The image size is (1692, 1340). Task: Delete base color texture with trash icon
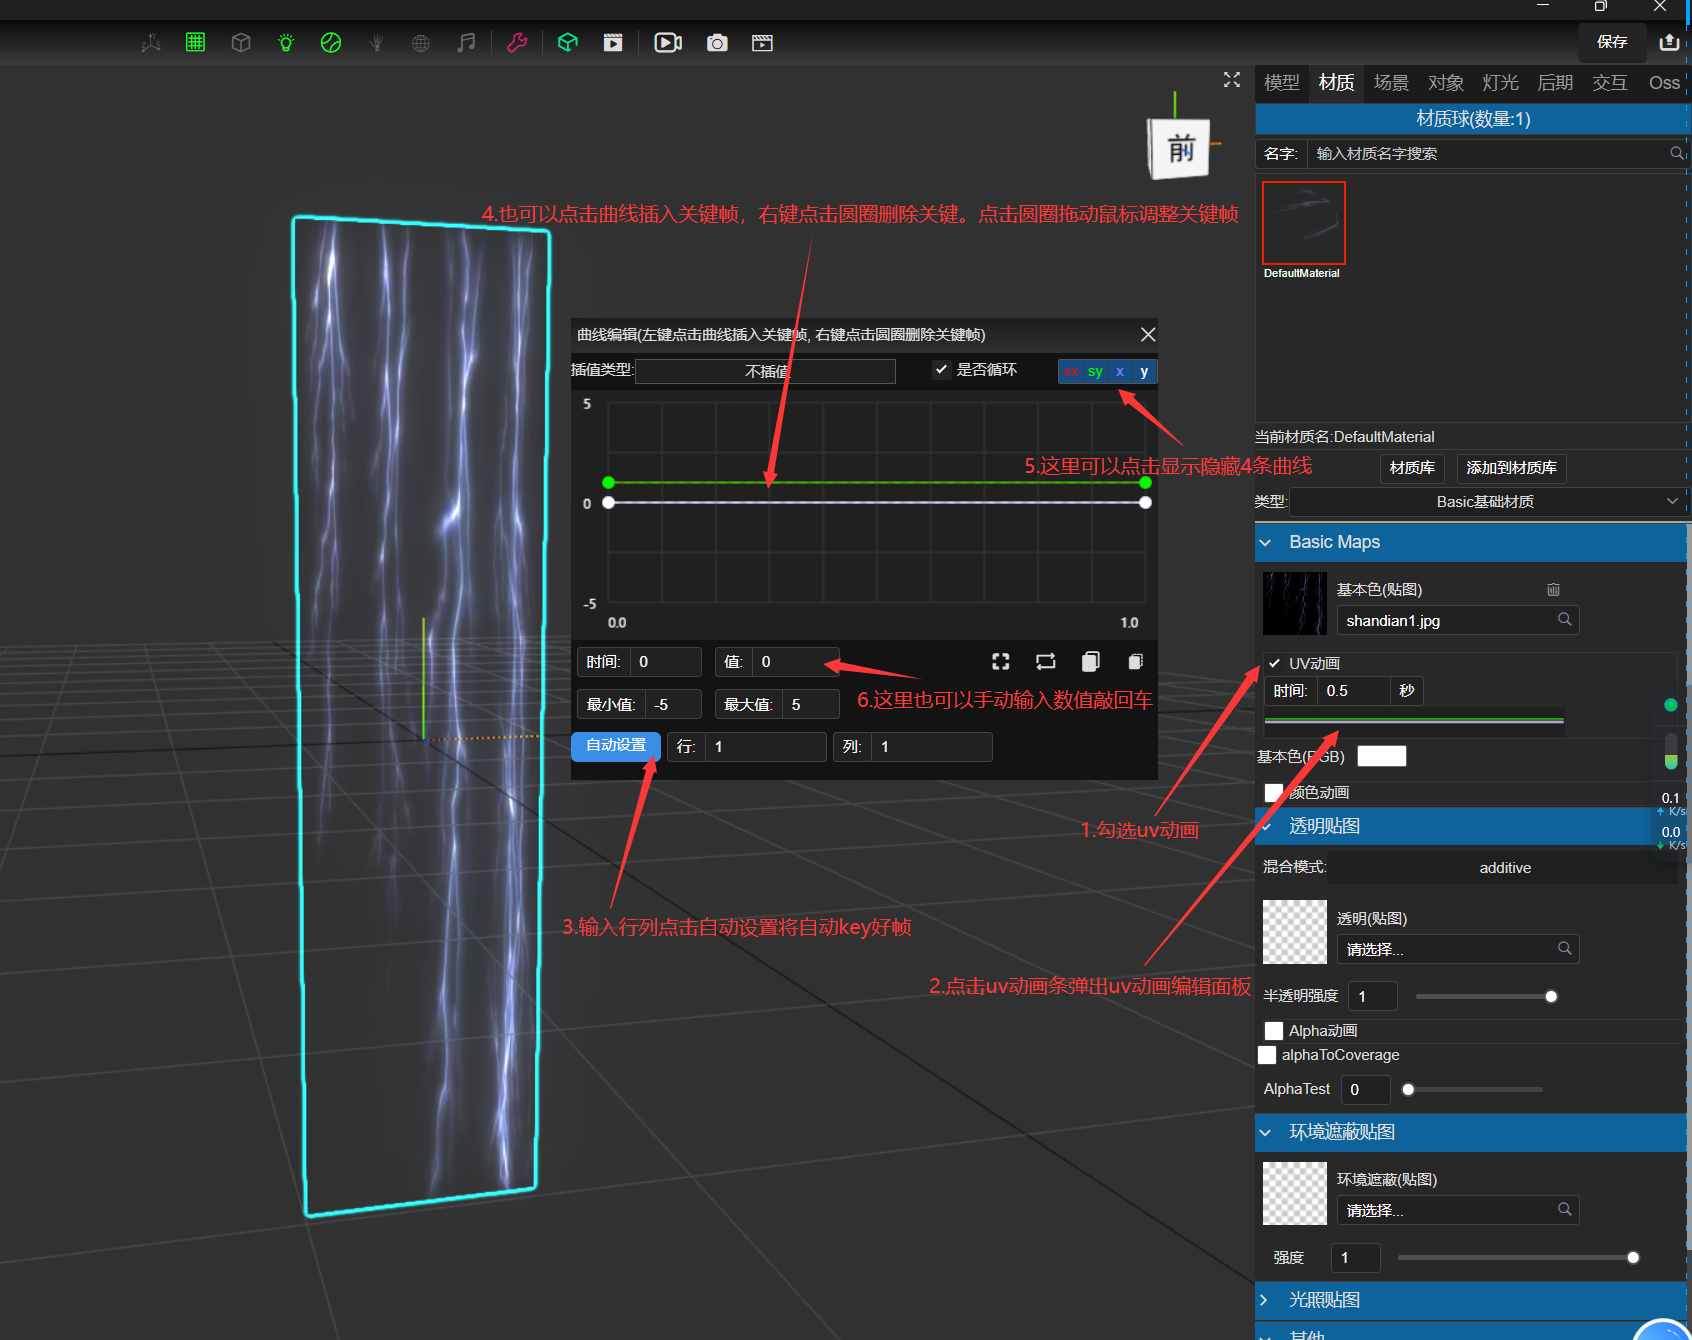tap(1553, 589)
